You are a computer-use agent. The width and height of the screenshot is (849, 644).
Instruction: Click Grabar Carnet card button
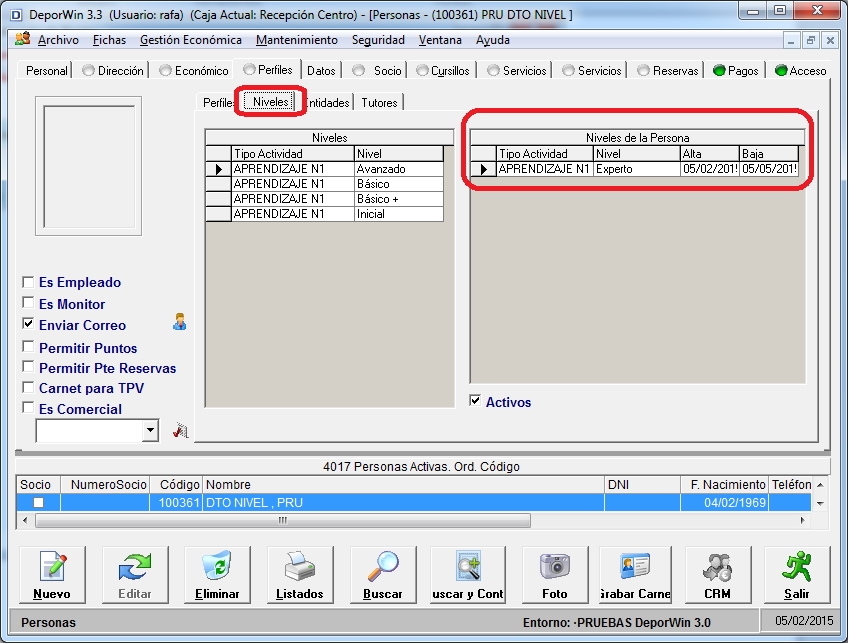tap(635, 575)
